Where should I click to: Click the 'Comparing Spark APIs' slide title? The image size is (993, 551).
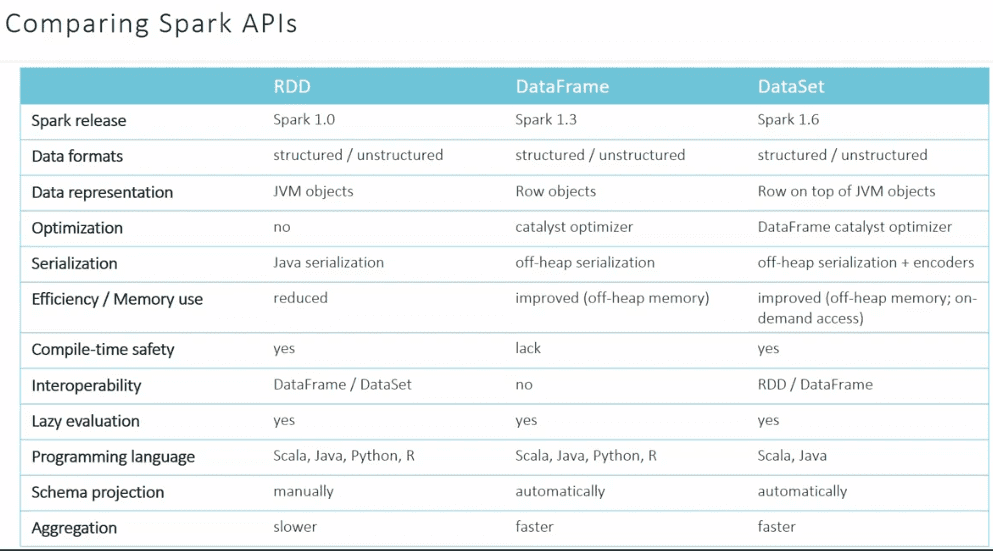pos(151,24)
